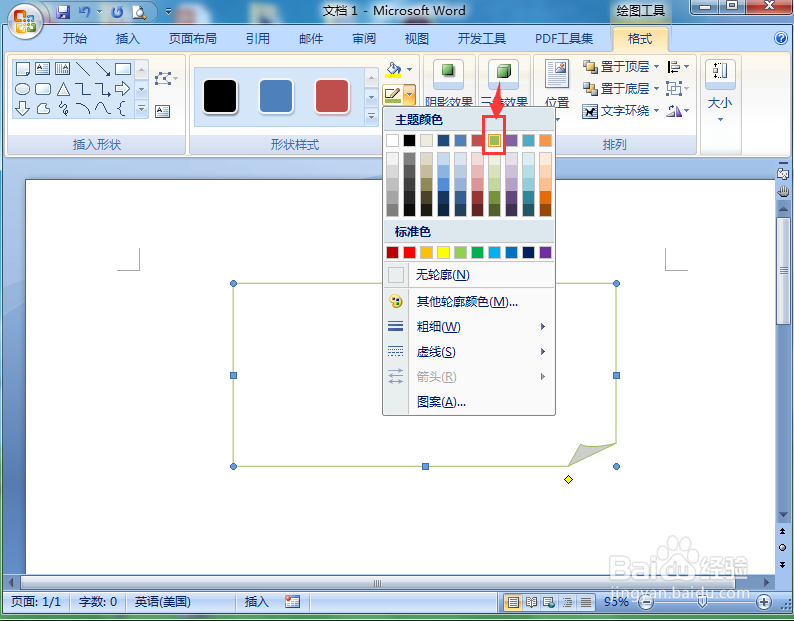Open the Size (大小) group
This screenshot has height=621, width=794.
(720, 90)
